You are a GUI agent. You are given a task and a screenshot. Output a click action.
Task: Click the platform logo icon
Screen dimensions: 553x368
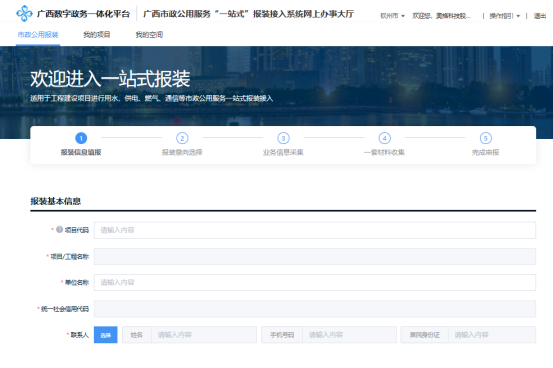pos(24,14)
